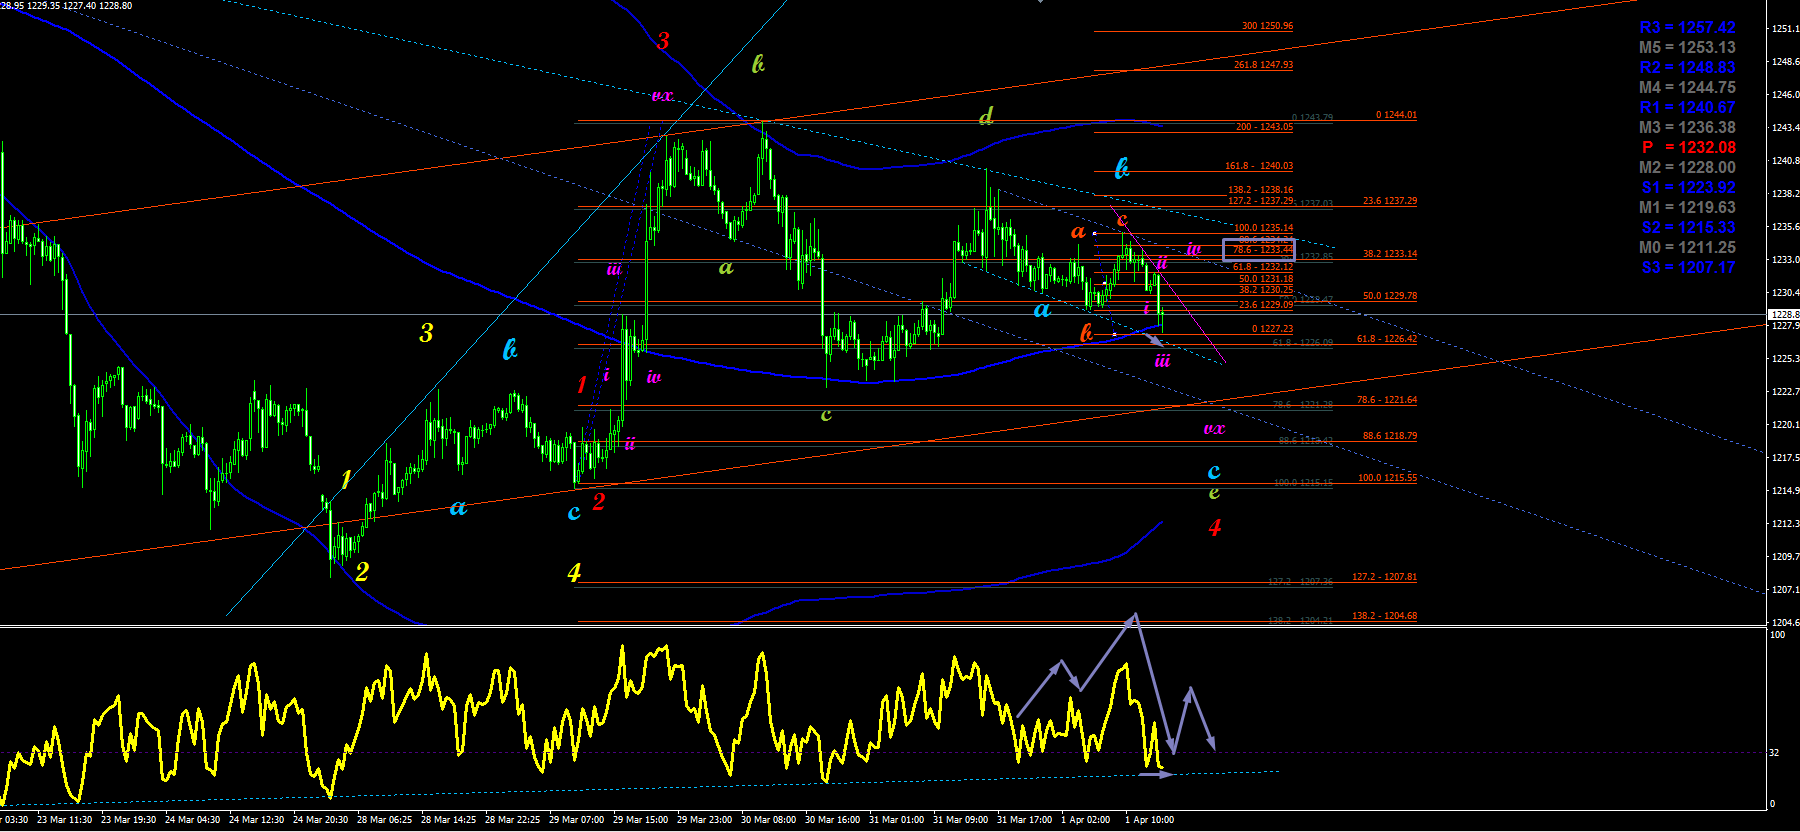The width and height of the screenshot is (1800, 832).
Task: Click the time axis label "28 Mar 22:25"
Action: [513, 820]
